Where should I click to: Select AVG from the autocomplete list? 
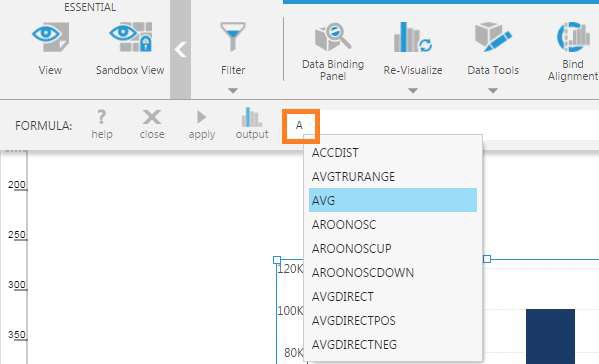[x=393, y=200]
